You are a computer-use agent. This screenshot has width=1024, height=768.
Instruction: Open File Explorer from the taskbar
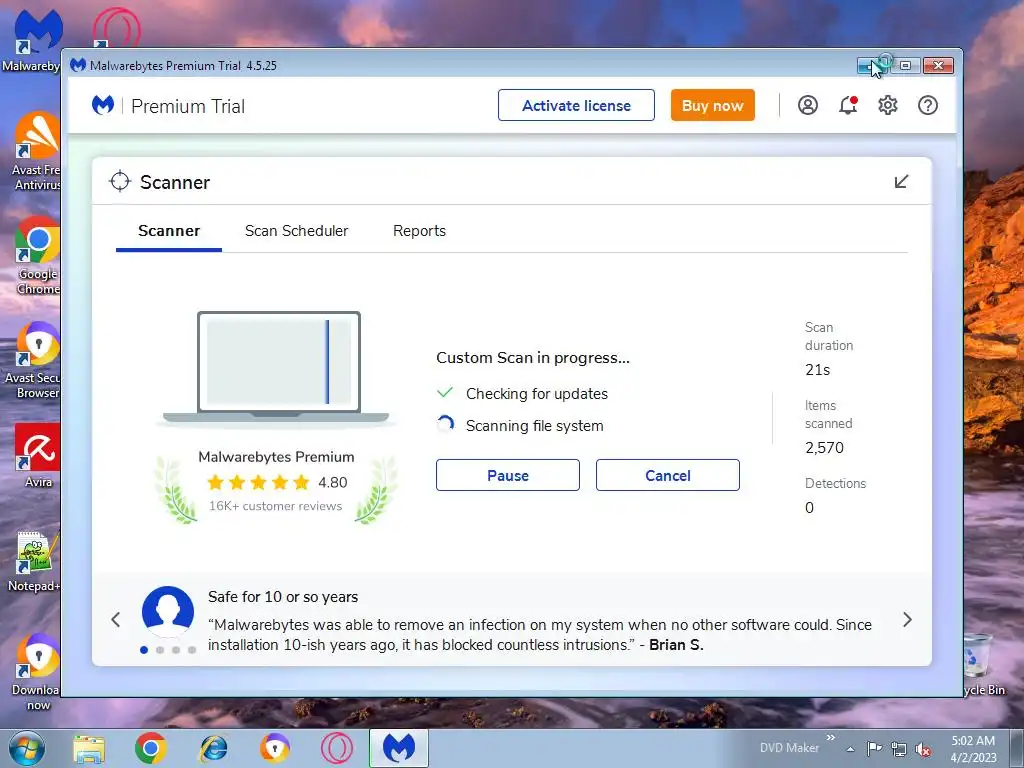pyautogui.click(x=89, y=748)
